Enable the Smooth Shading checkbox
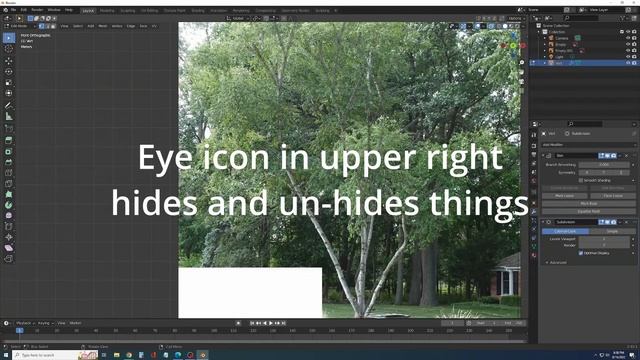 581,180
